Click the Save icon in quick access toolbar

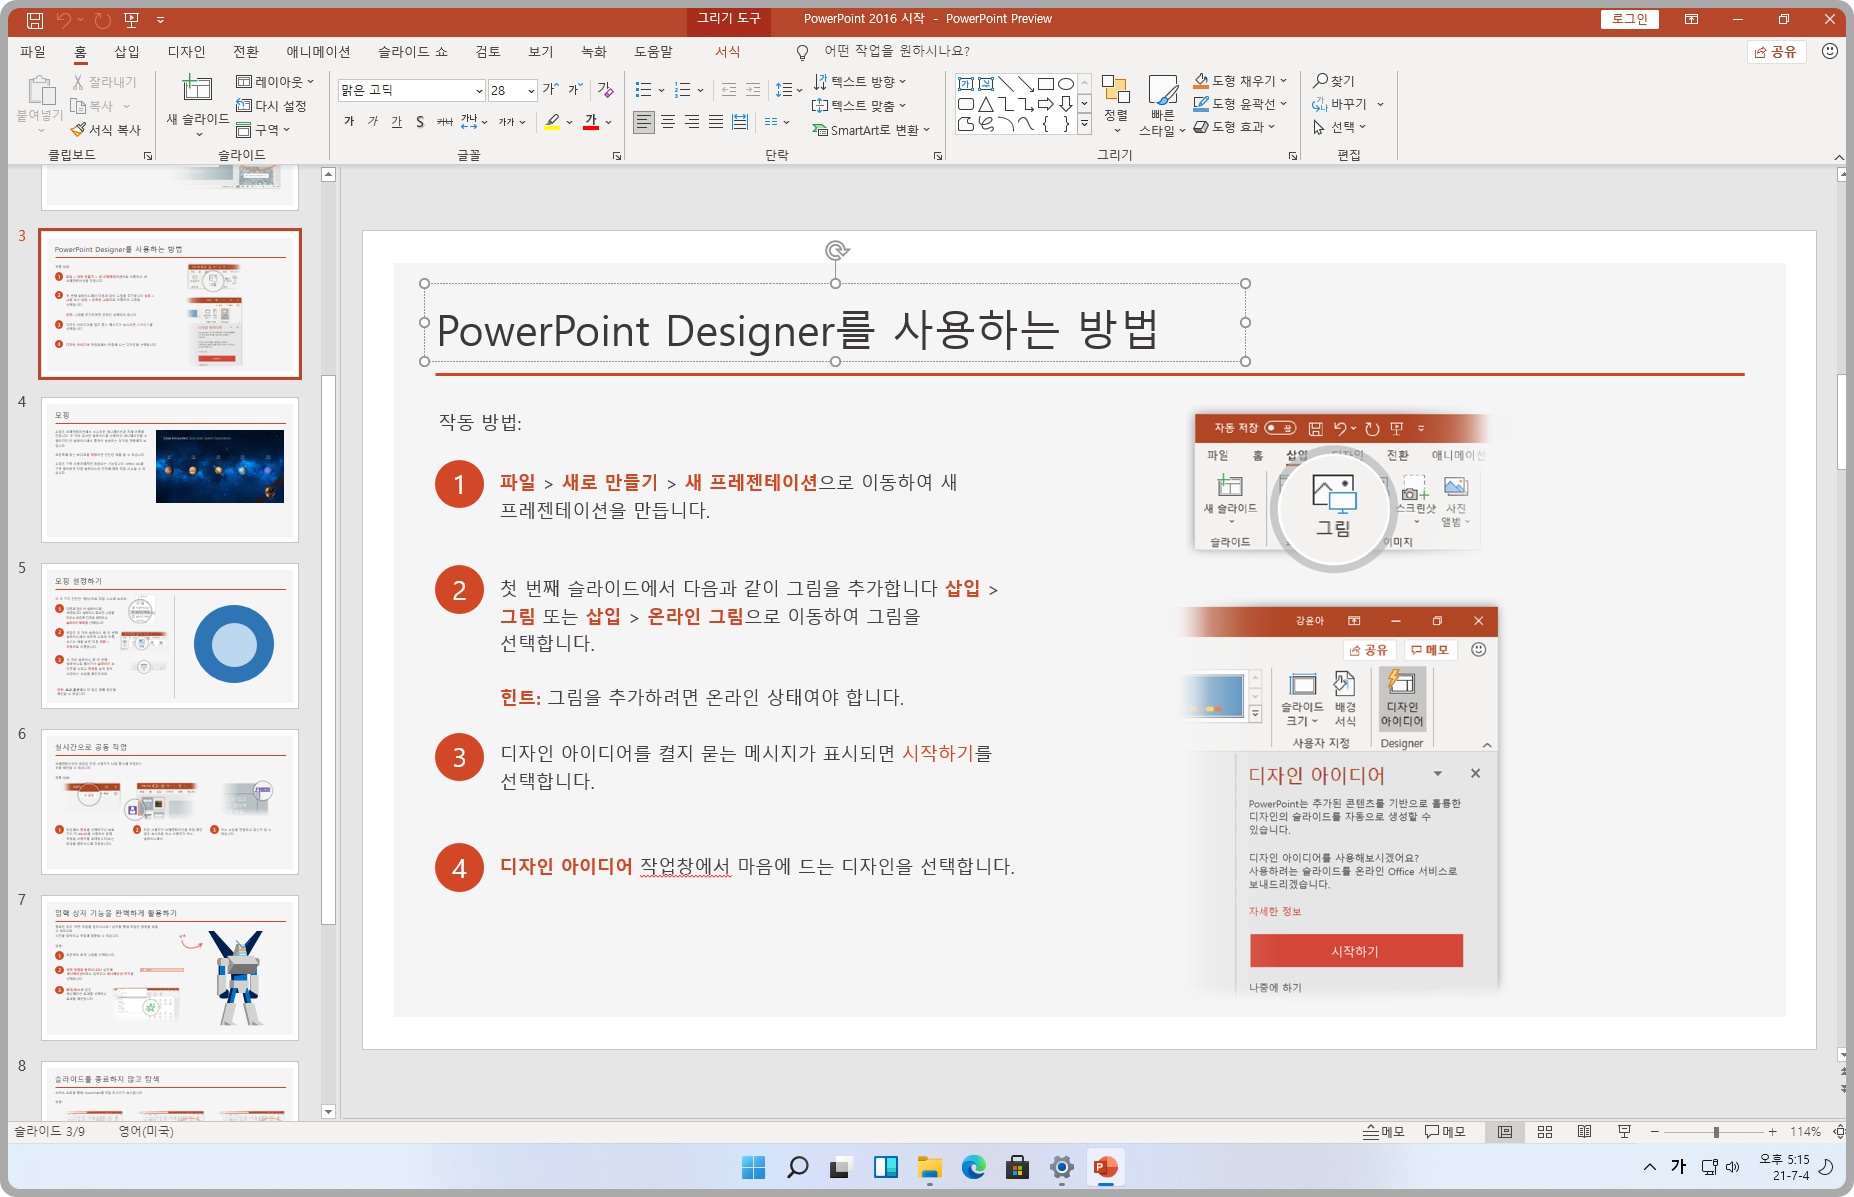pyautogui.click(x=35, y=19)
